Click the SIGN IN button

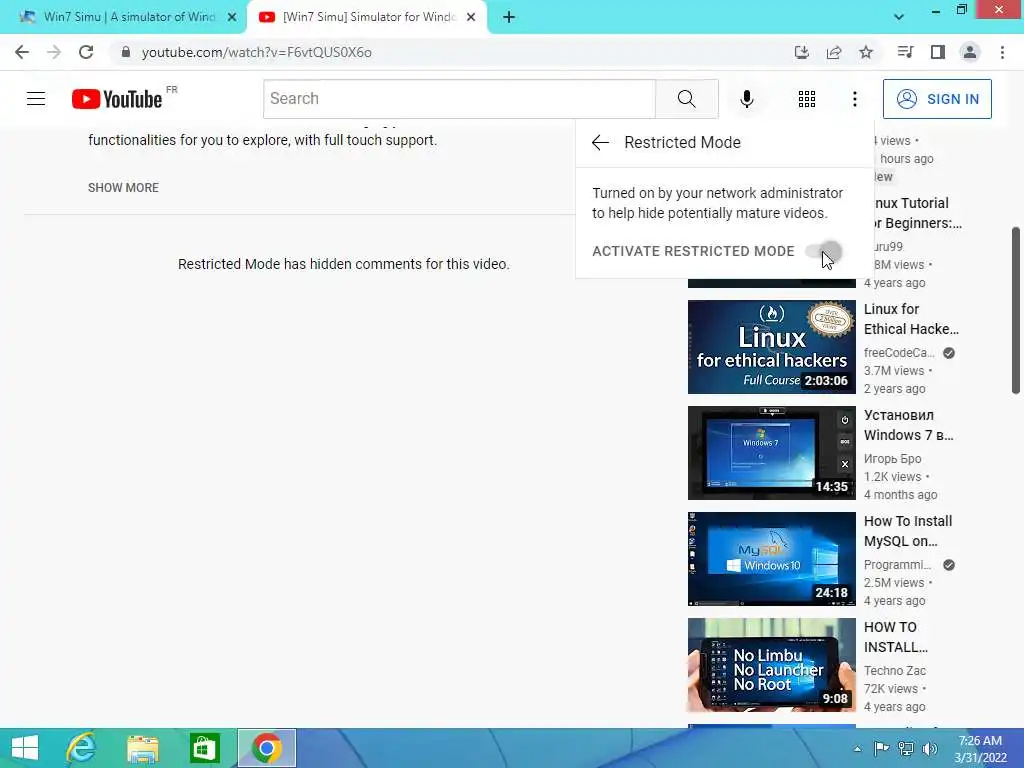click(937, 99)
